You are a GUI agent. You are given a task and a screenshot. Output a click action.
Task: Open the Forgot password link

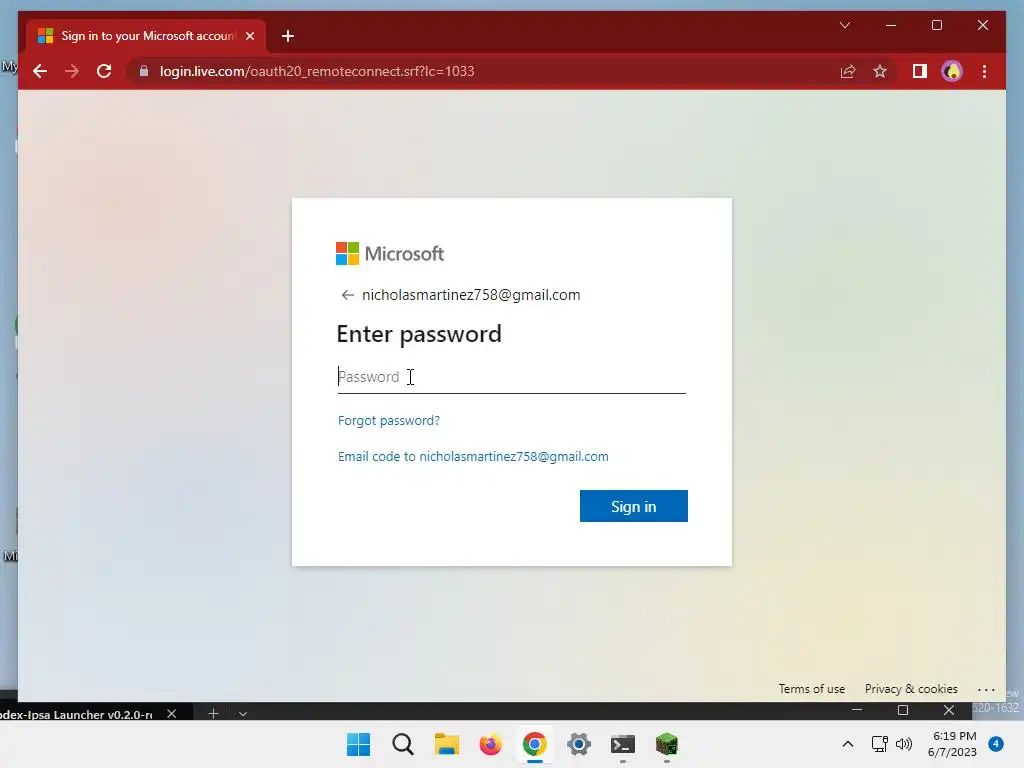(x=389, y=421)
